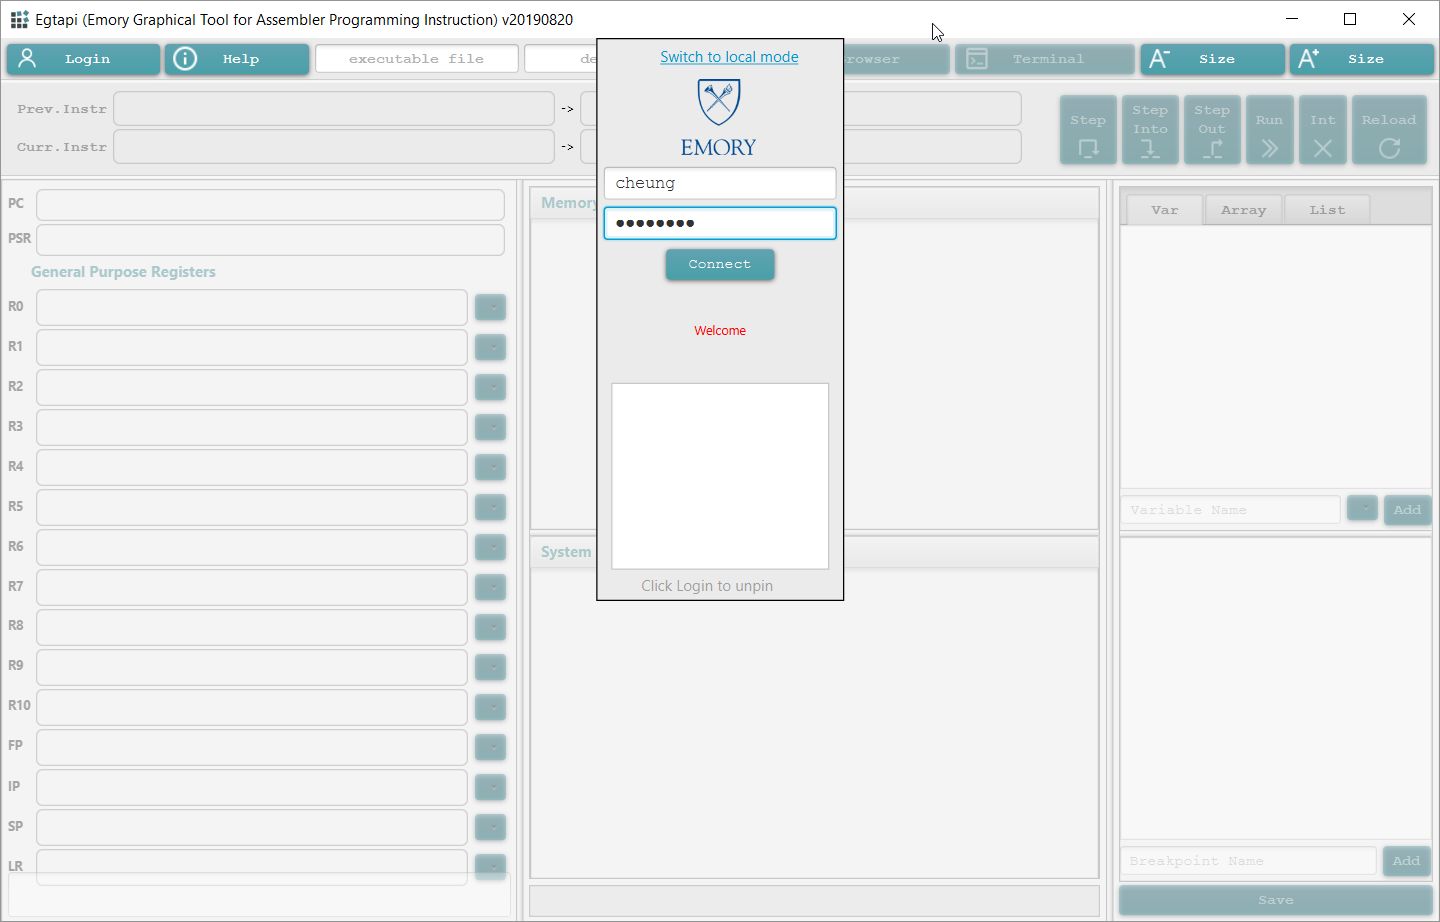
Task: Open the R8 register format dropdown
Action: 490,627
